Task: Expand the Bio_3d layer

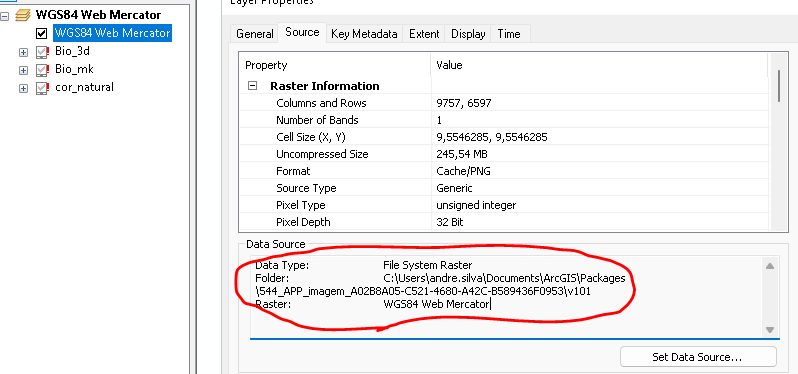Action: click(23, 52)
